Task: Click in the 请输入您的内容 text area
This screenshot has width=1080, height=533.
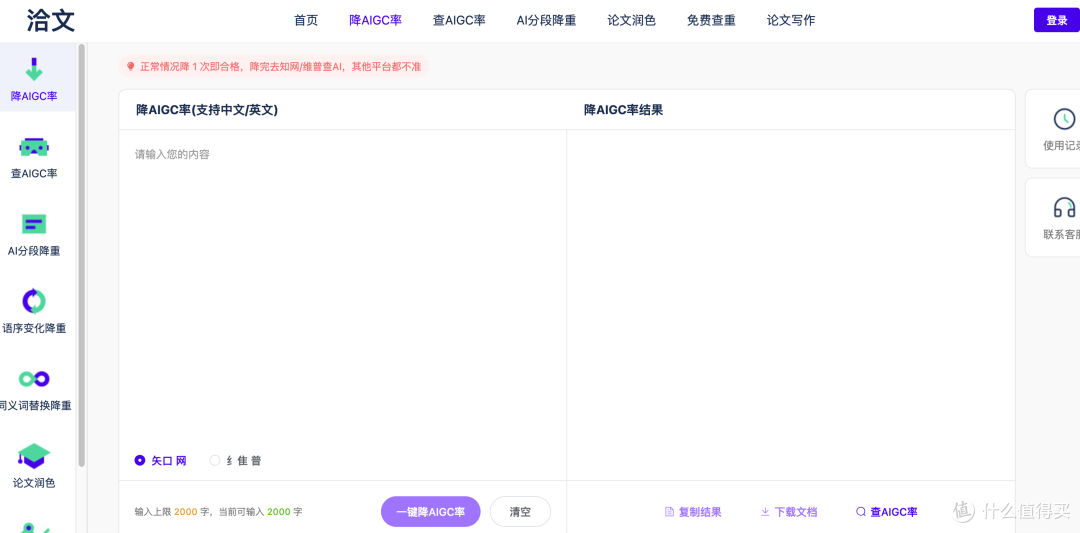Action: (x=342, y=289)
